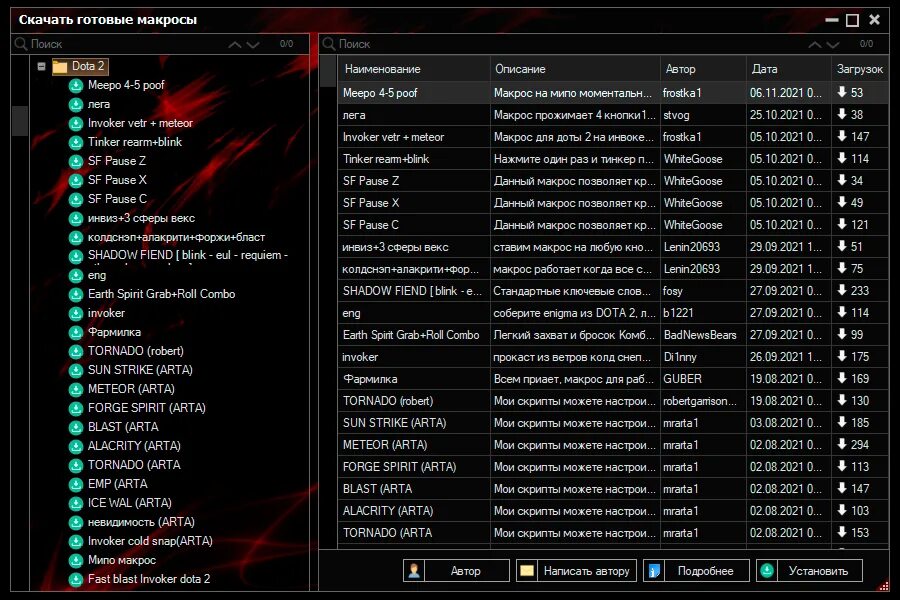Viewport: 900px width, 600px height.
Task: Click in the right Поиск search field
Action: click(568, 44)
